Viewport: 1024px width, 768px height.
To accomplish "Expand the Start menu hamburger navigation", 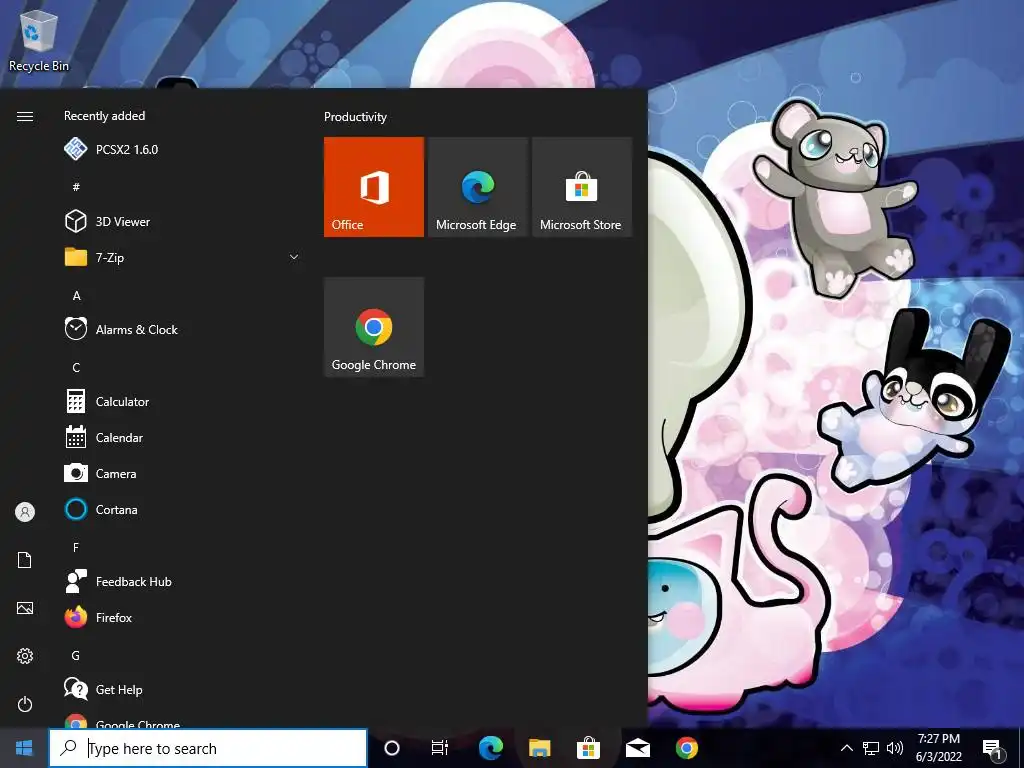I will click(25, 116).
